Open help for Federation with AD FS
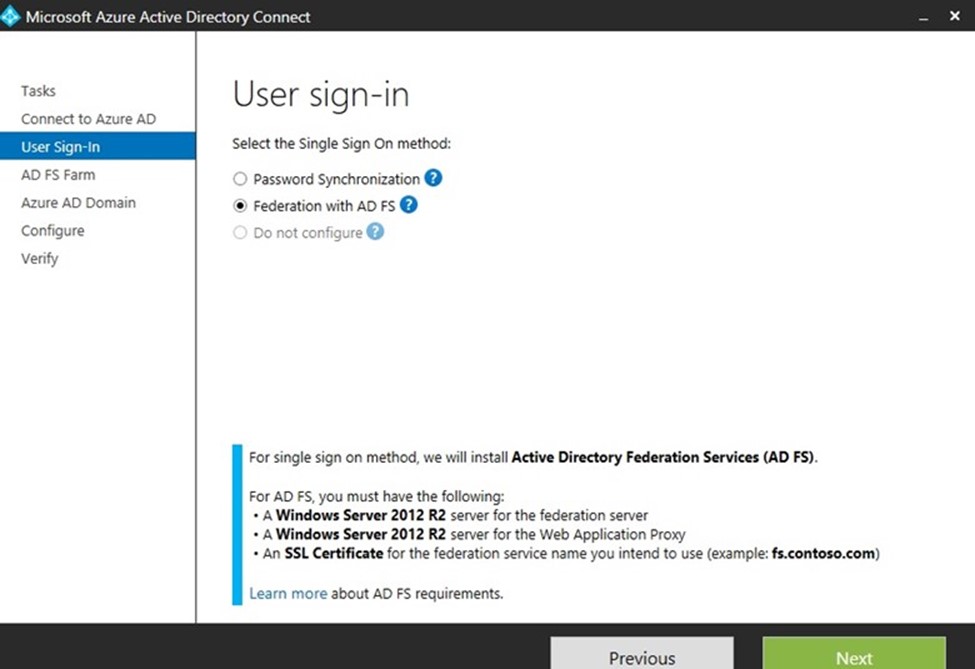This screenshot has width=975, height=669. 409,205
